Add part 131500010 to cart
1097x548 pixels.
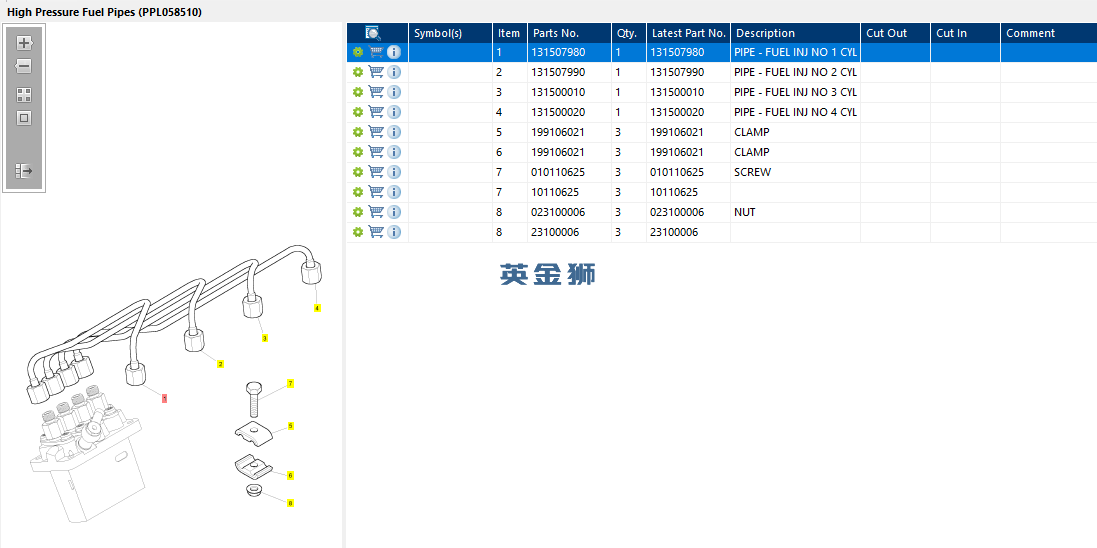pyautogui.click(x=376, y=92)
